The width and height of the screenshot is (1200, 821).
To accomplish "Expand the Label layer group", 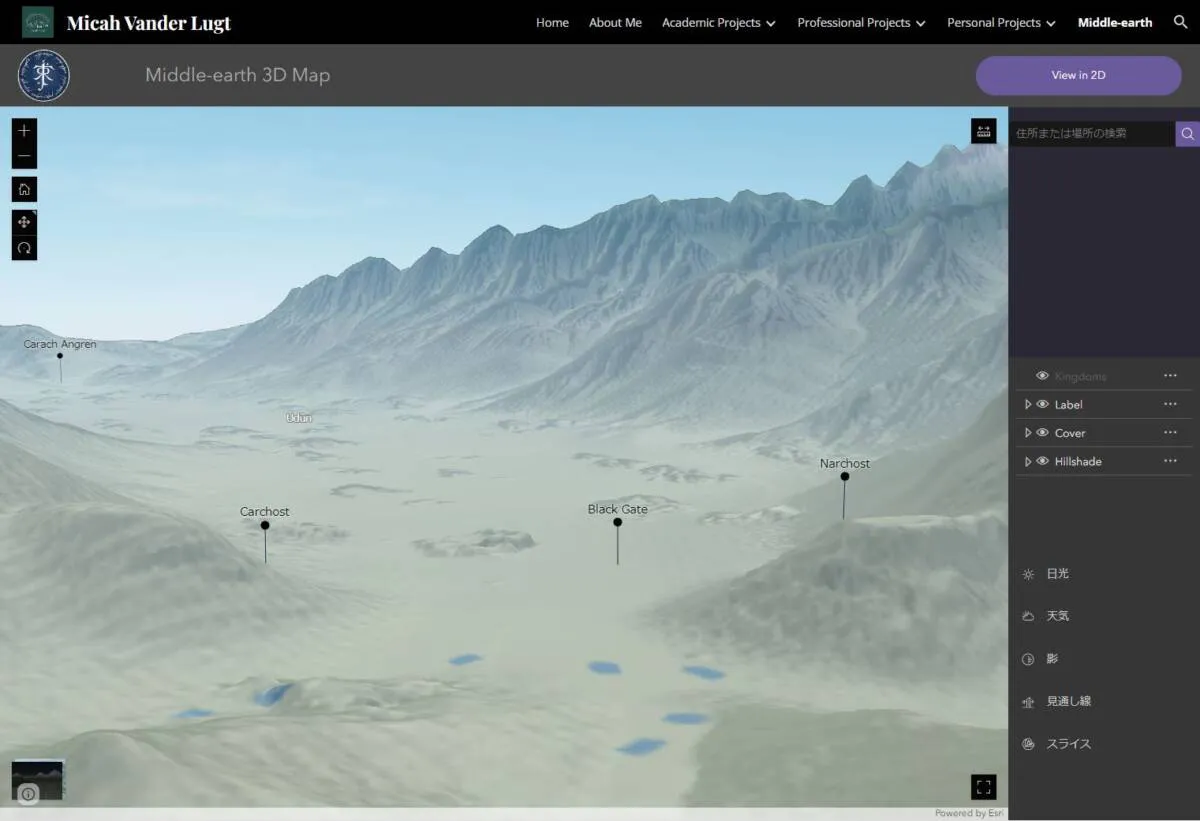I will (x=1027, y=404).
